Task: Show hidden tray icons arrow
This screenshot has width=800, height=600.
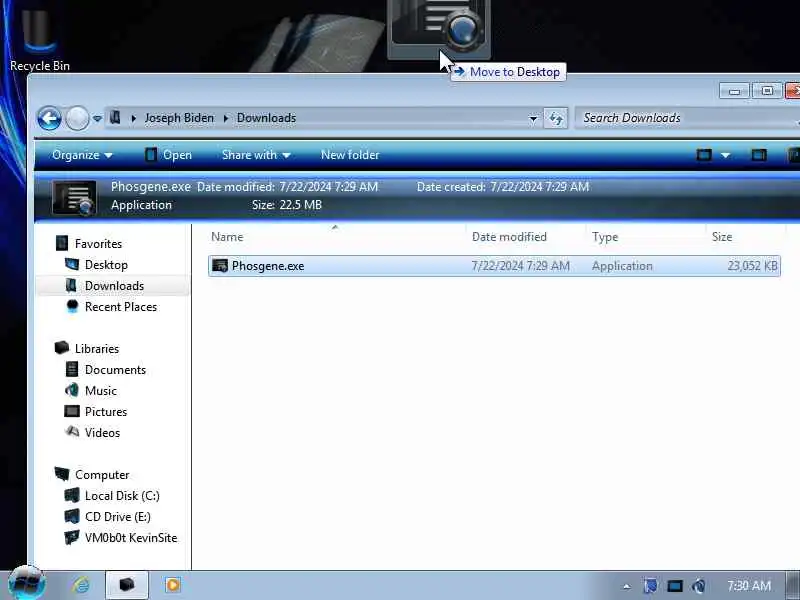Action: [x=627, y=586]
